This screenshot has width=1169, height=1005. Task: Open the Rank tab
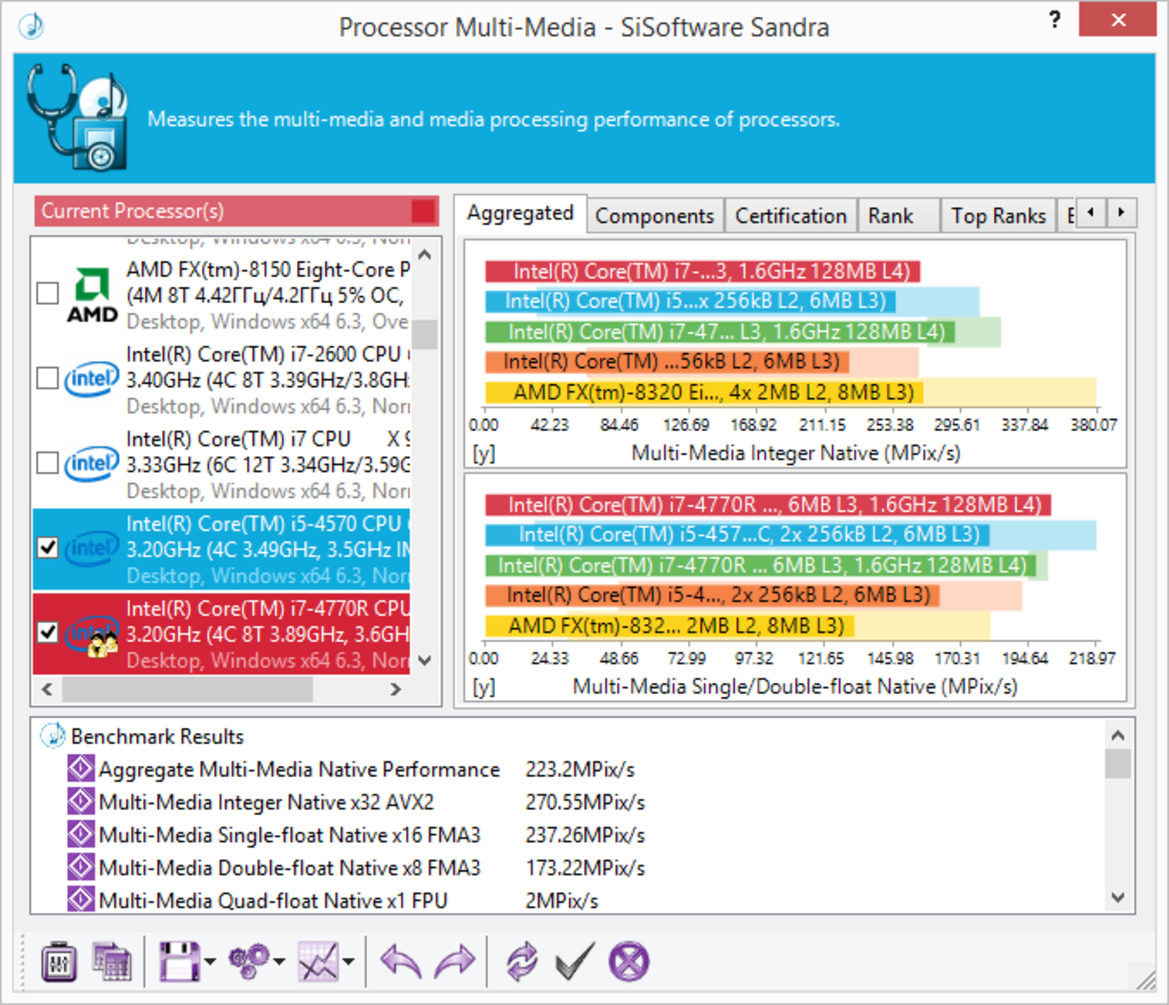898,216
